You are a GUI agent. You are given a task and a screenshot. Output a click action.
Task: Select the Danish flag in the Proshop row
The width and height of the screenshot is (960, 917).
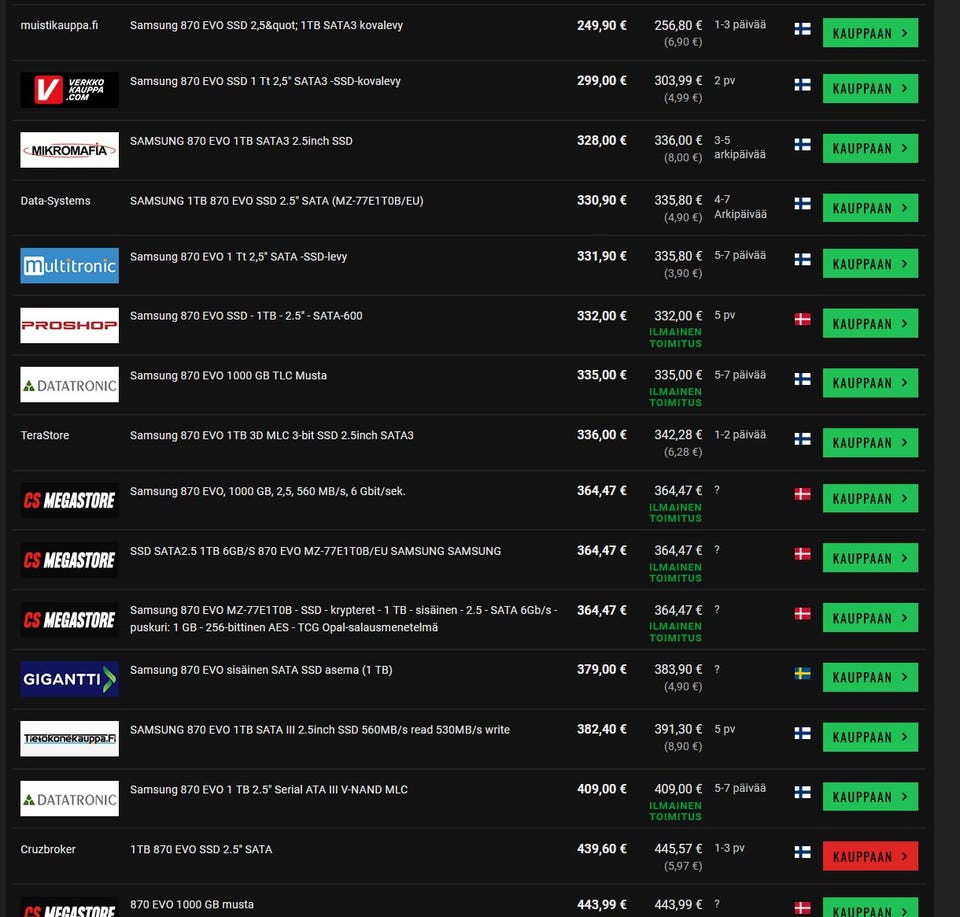point(802,320)
